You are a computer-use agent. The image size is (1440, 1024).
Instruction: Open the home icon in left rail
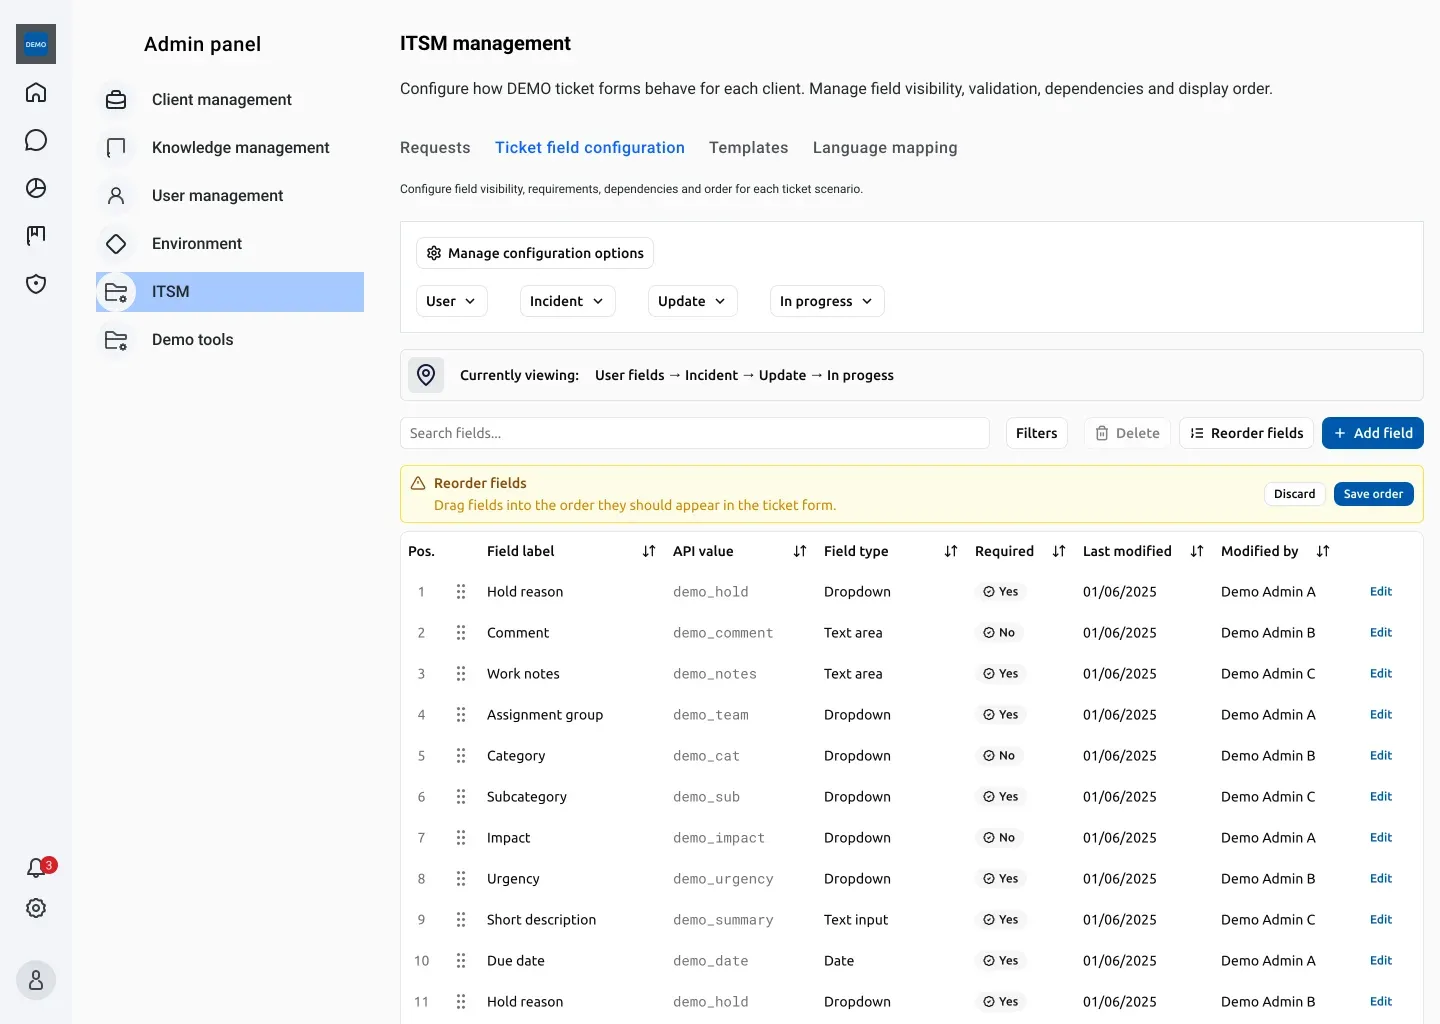pyautogui.click(x=36, y=92)
